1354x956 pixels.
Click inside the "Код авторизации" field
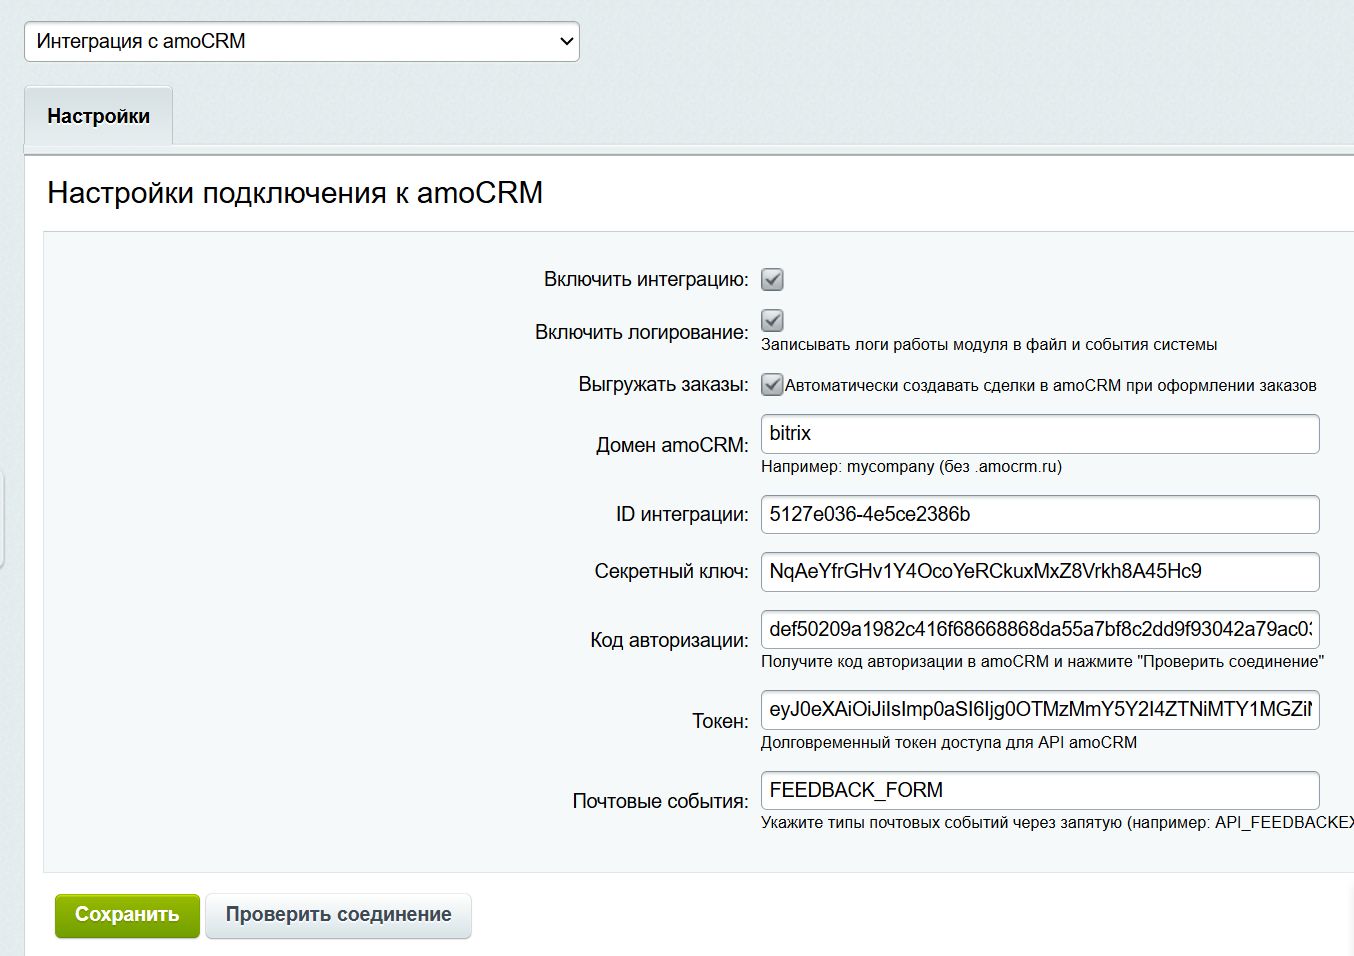pyautogui.click(x=1040, y=630)
